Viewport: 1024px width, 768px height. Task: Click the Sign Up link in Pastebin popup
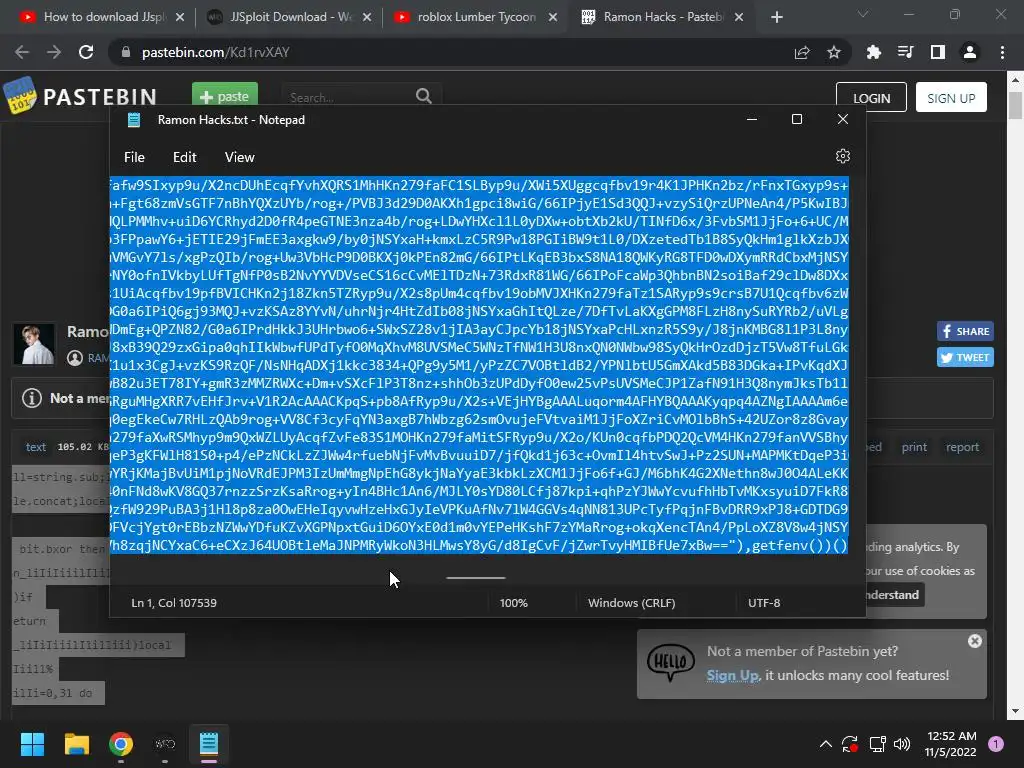point(732,675)
